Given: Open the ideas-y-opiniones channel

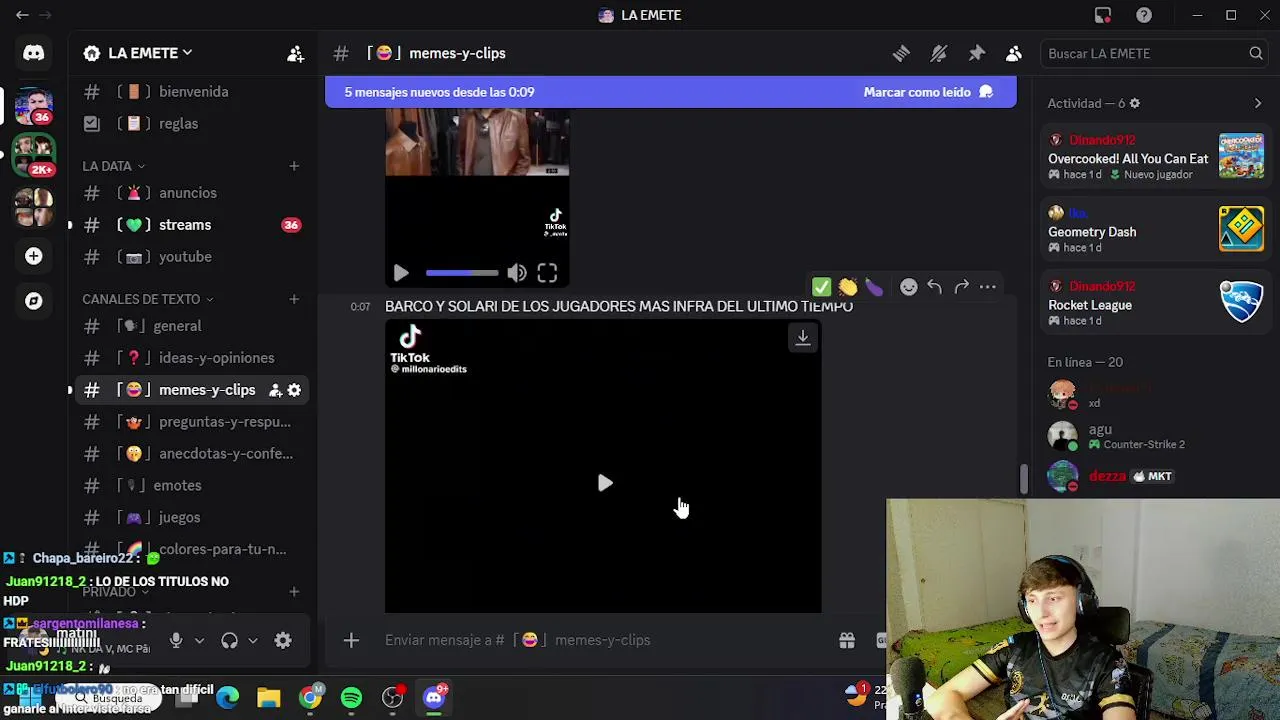Looking at the screenshot, I should [191, 357].
